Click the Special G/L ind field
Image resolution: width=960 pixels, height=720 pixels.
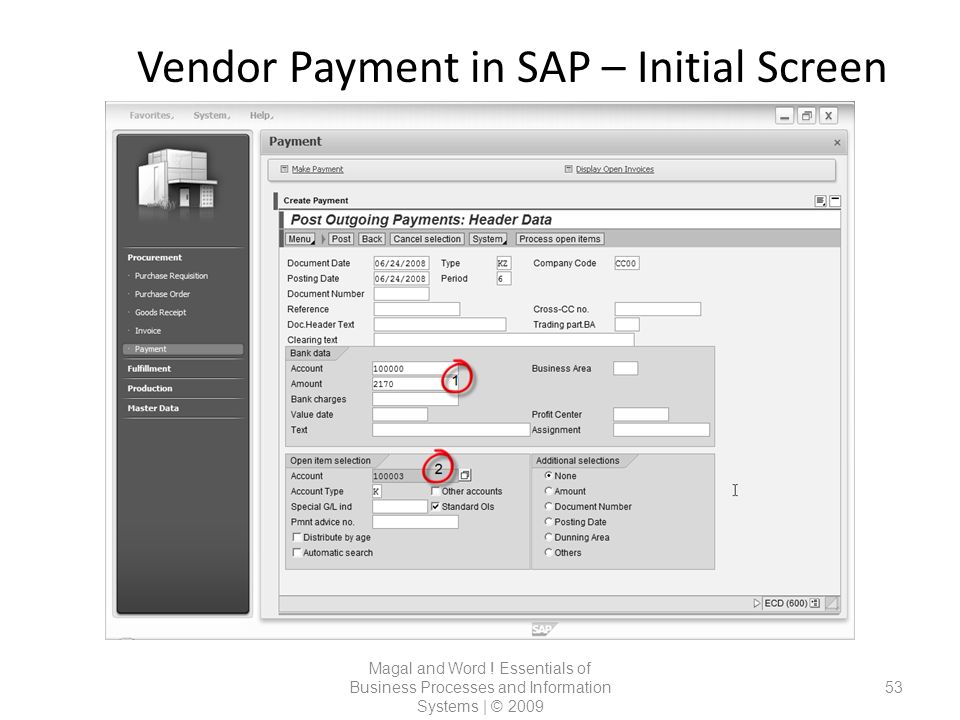click(400, 506)
